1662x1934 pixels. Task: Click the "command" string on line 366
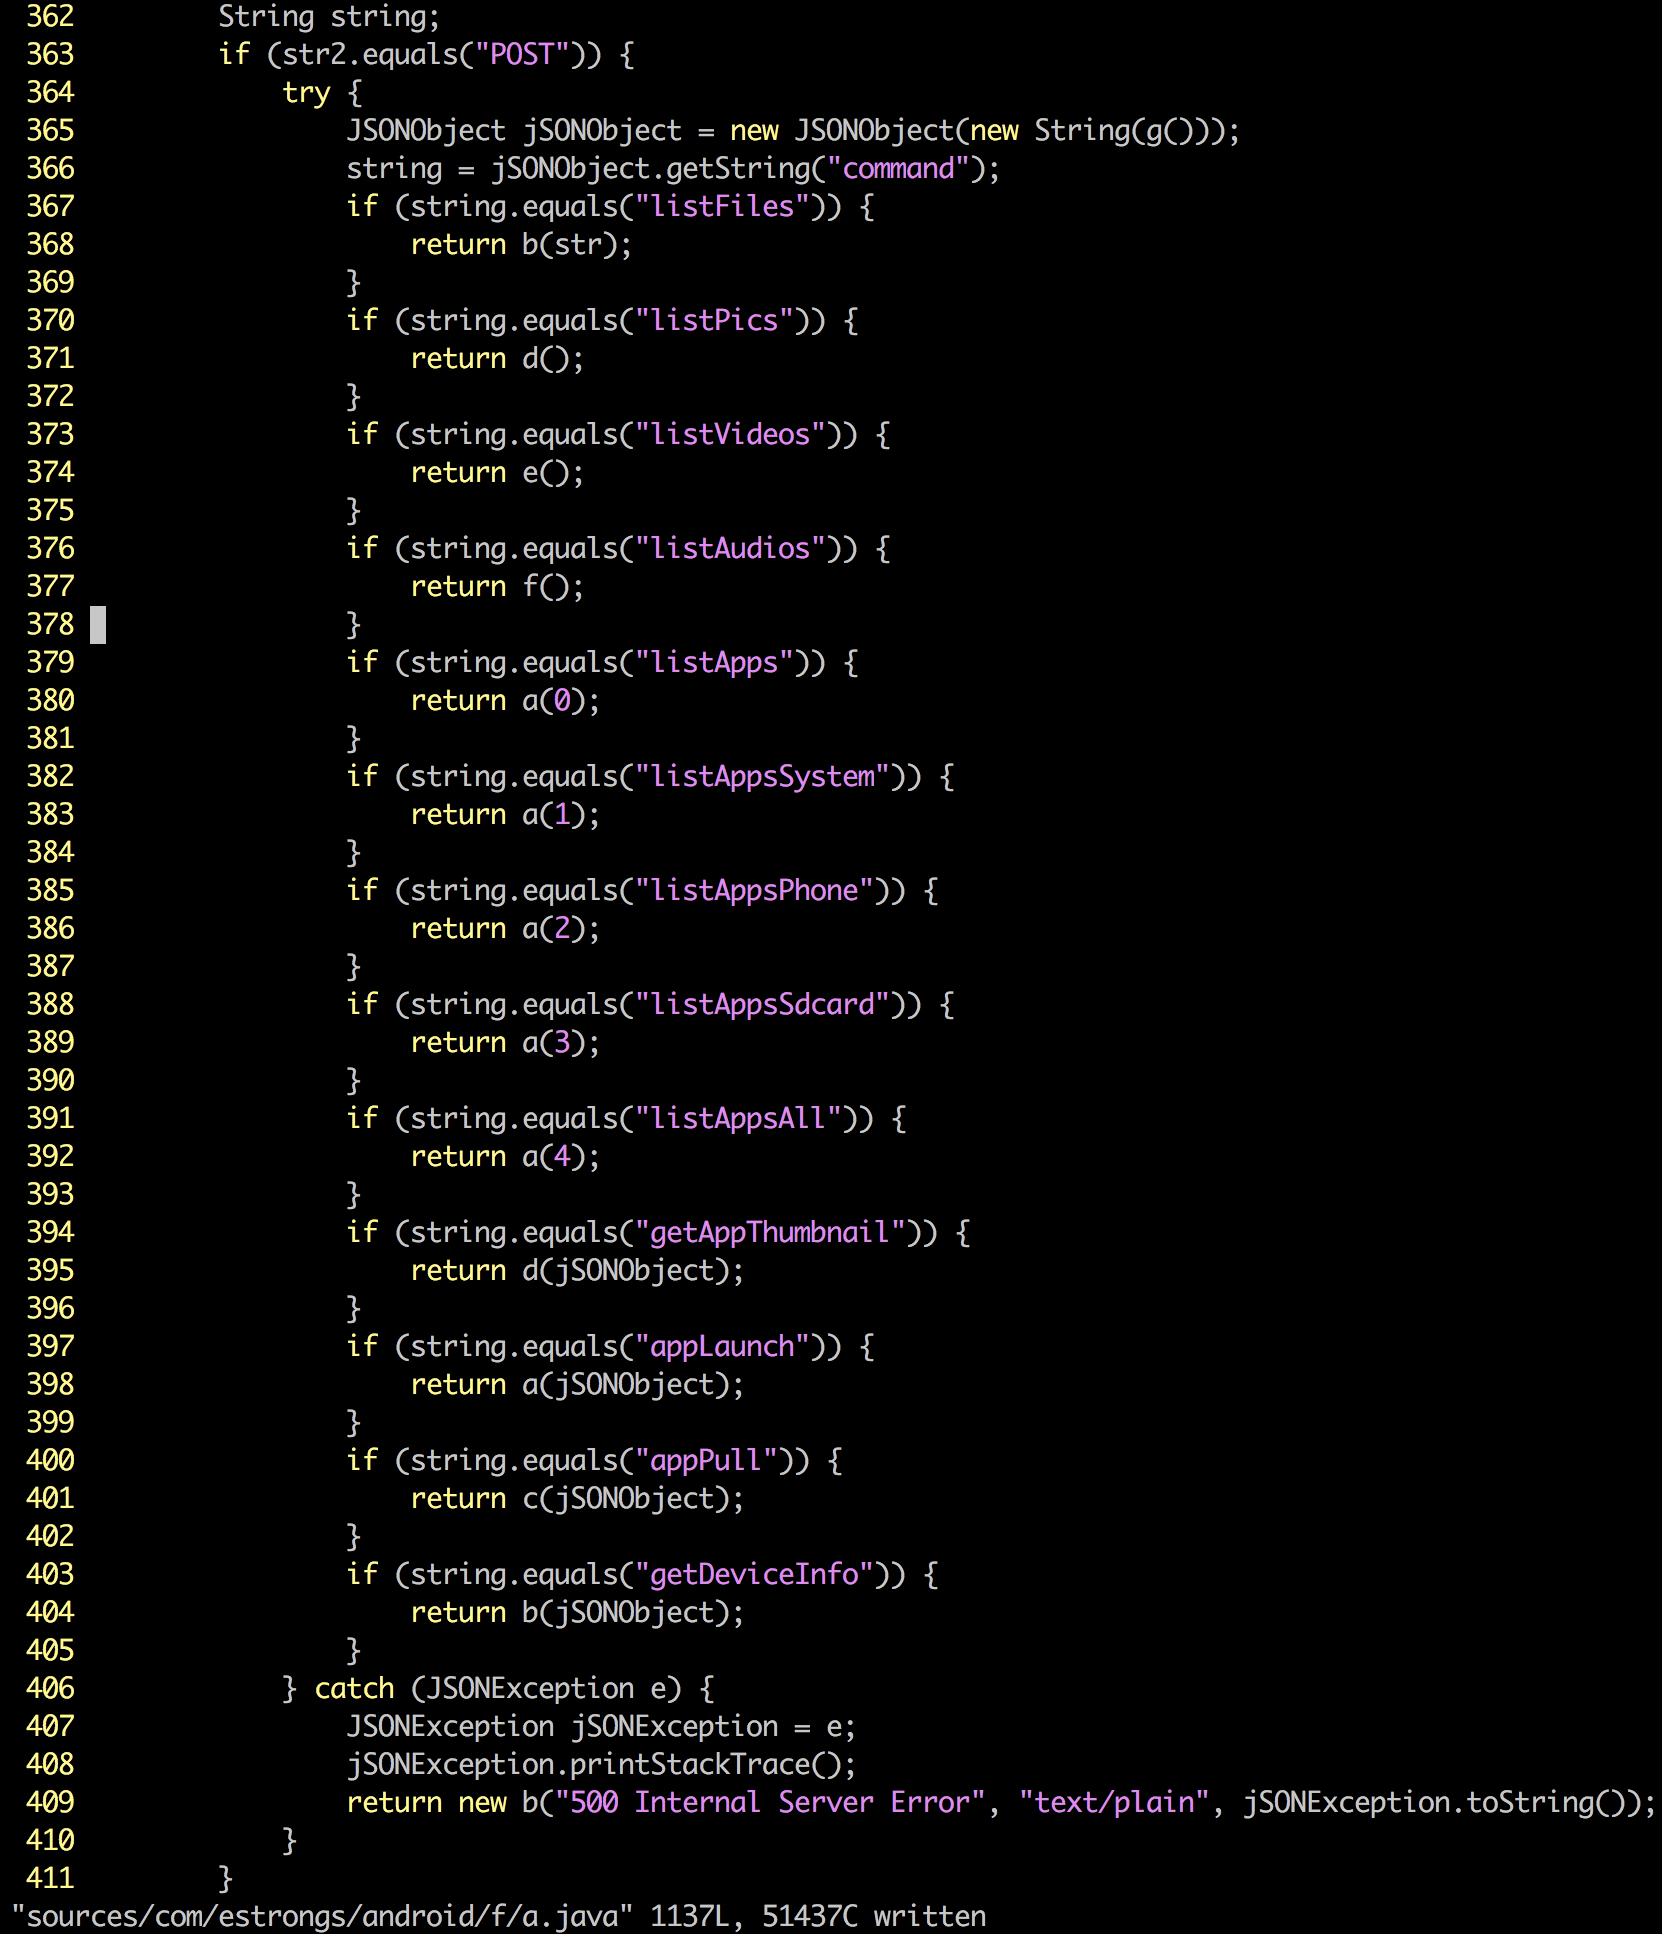(x=898, y=168)
